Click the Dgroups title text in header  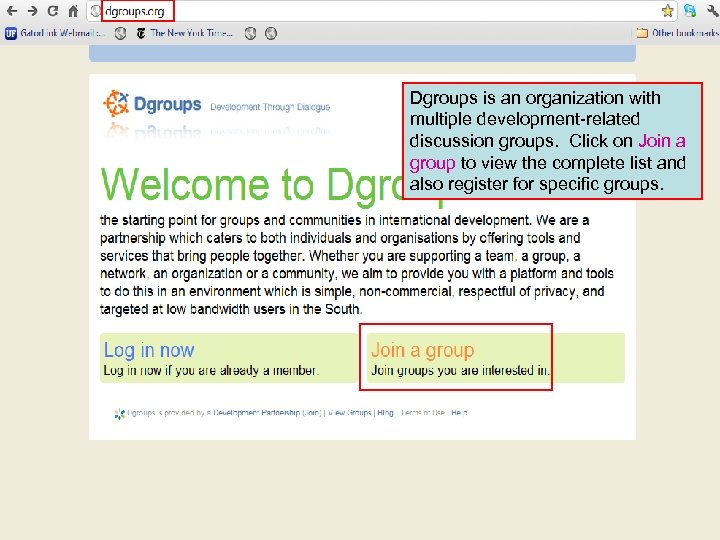[167, 104]
